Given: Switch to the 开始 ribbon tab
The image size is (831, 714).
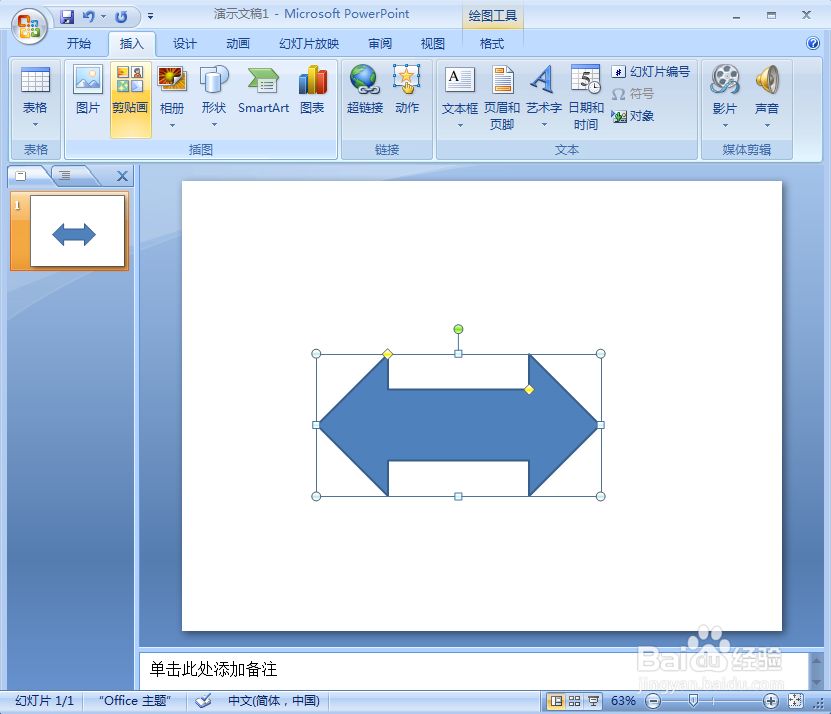Looking at the screenshot, I should (79, 43).
